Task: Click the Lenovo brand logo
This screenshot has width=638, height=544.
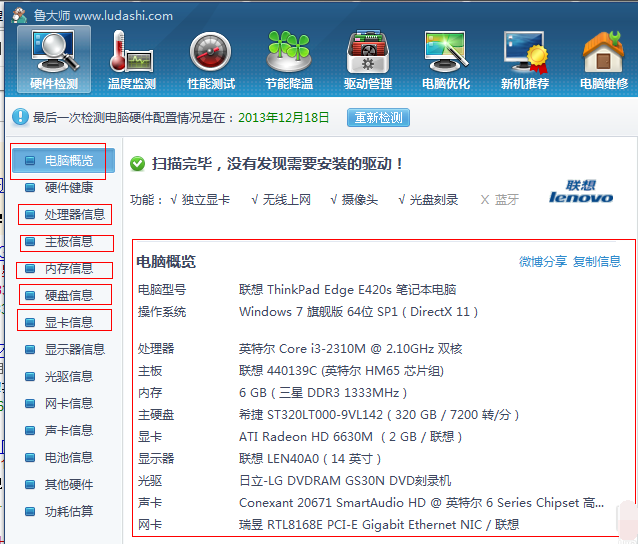Action: tap(581, 191)
